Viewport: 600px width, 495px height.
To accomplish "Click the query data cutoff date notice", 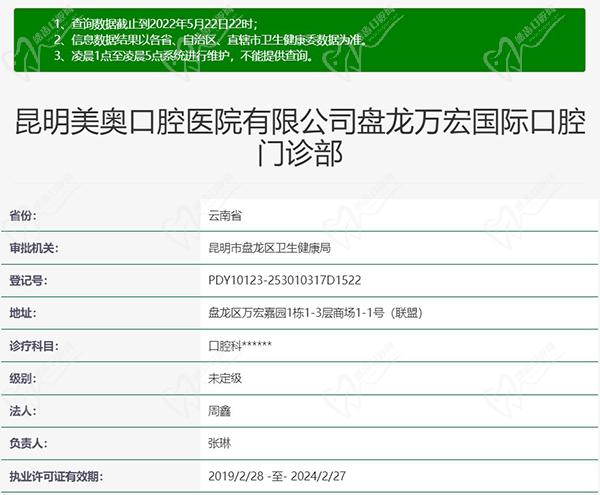I will tap(164, 22).
